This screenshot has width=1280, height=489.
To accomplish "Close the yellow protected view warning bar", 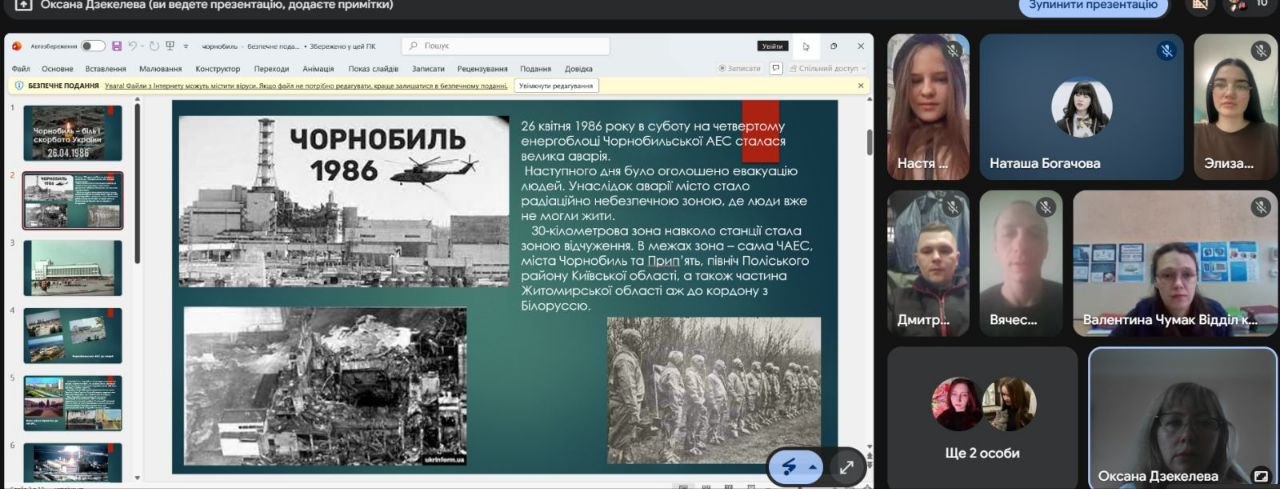I will coord(860,86).
